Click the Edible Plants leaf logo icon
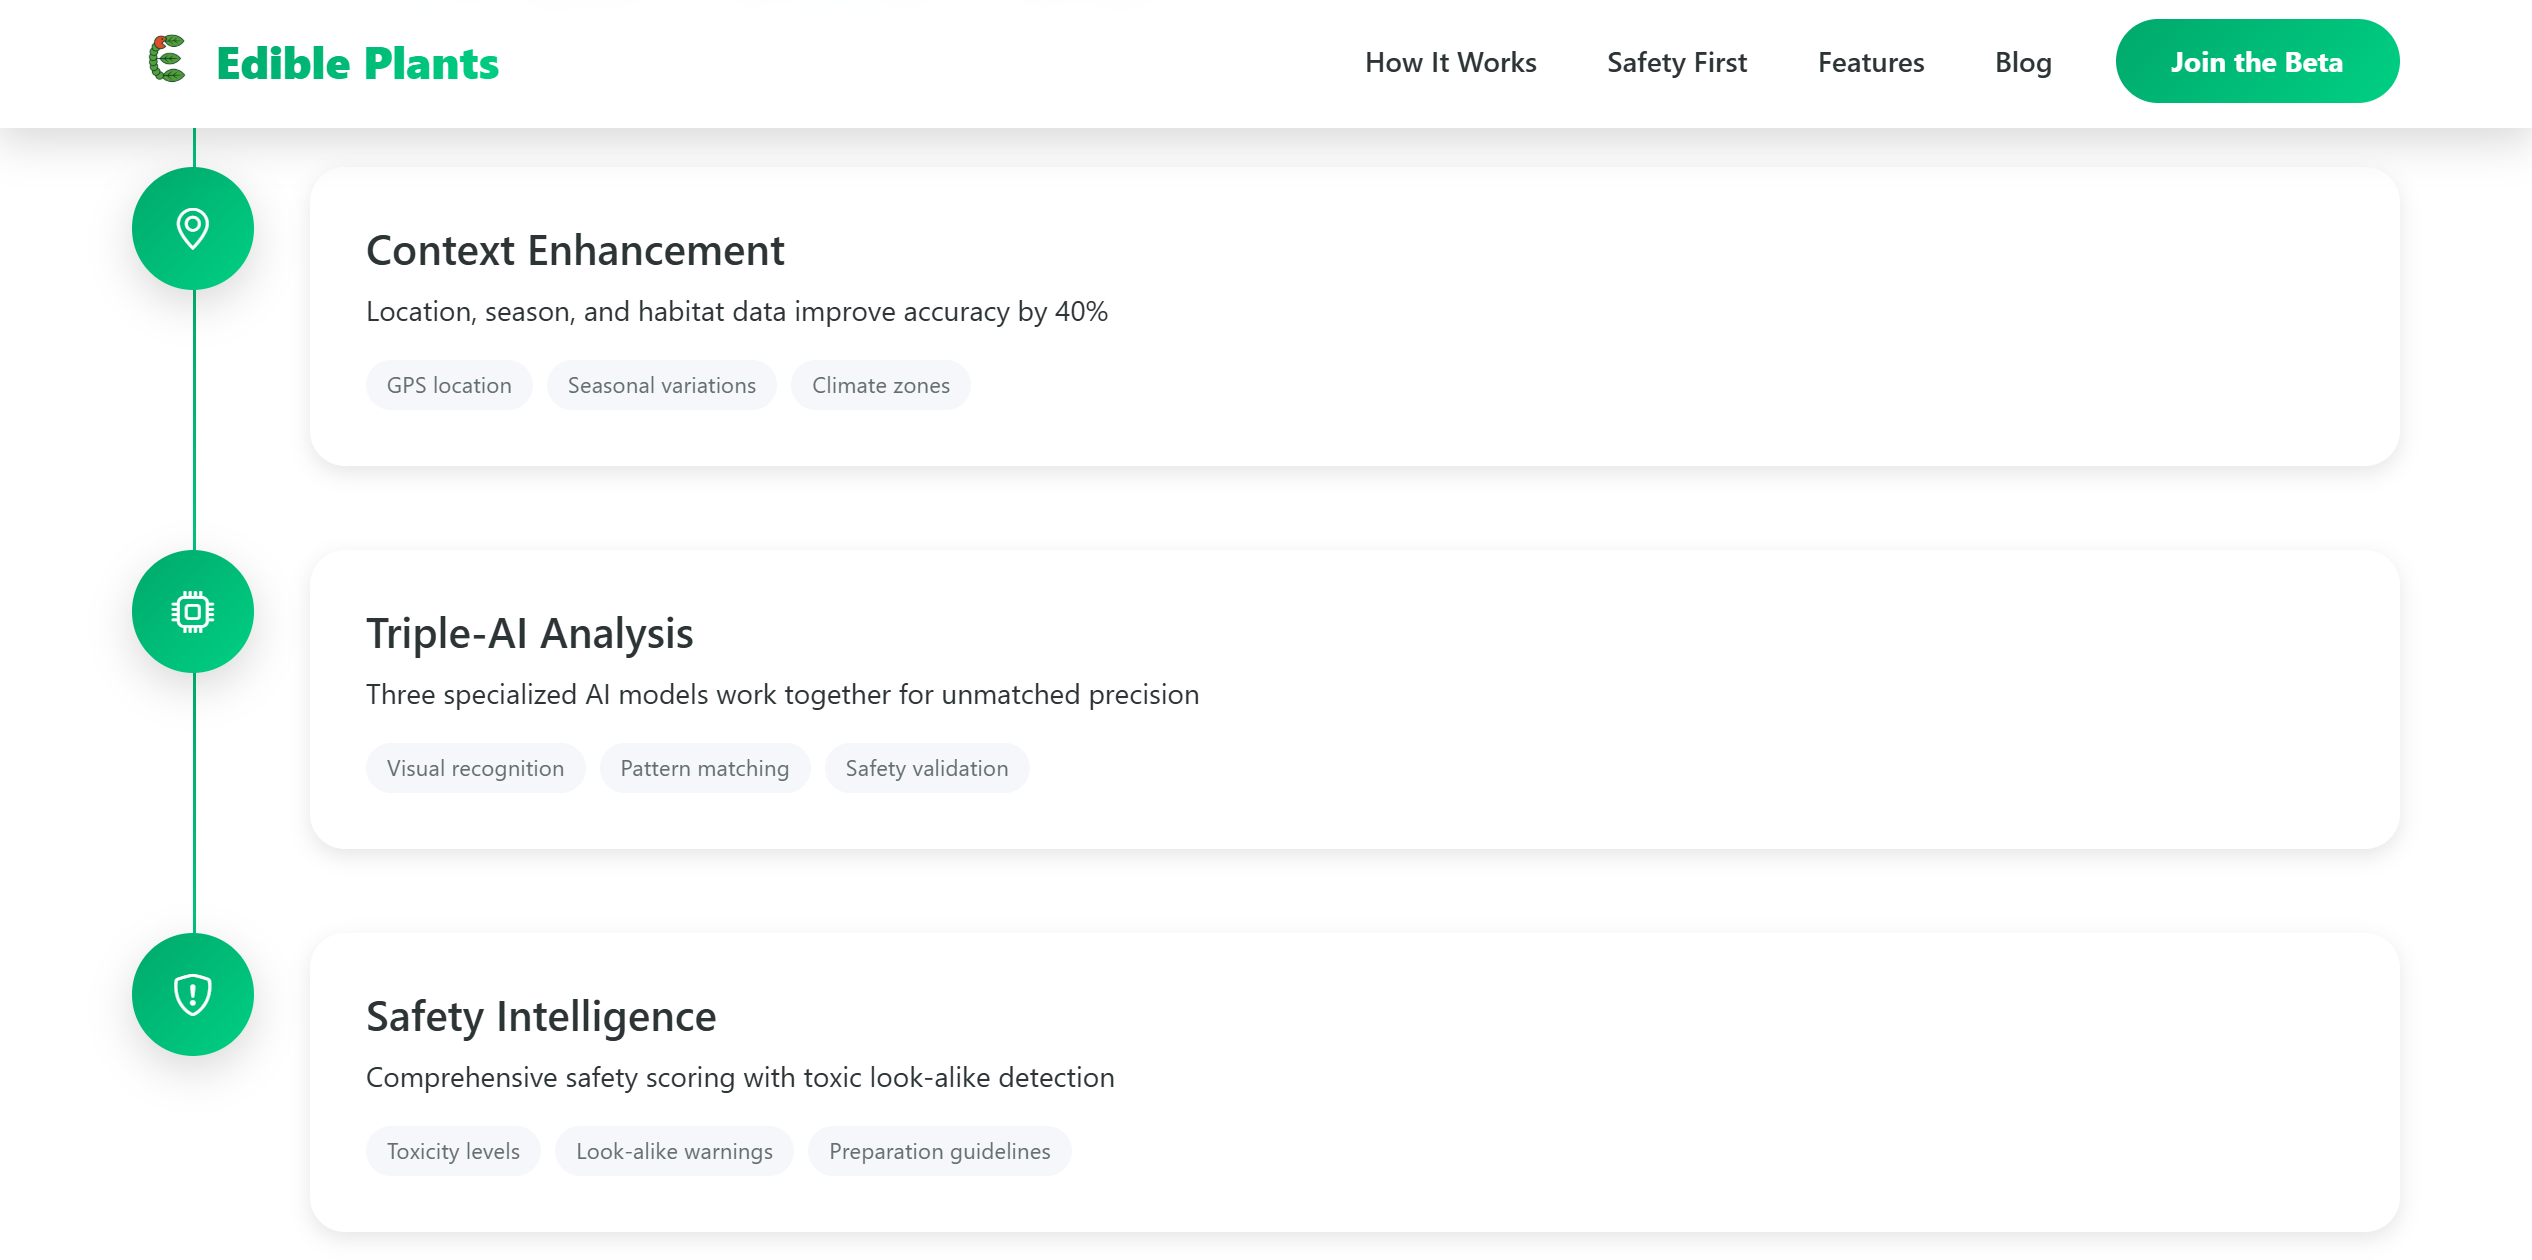 pyautogui.click(x=167, y=60)
